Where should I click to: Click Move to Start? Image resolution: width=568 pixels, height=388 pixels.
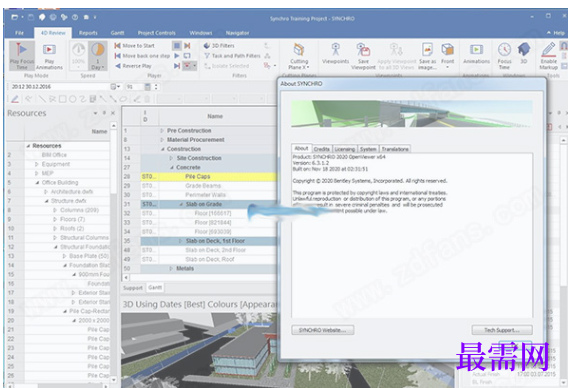(x=135, y=46)
